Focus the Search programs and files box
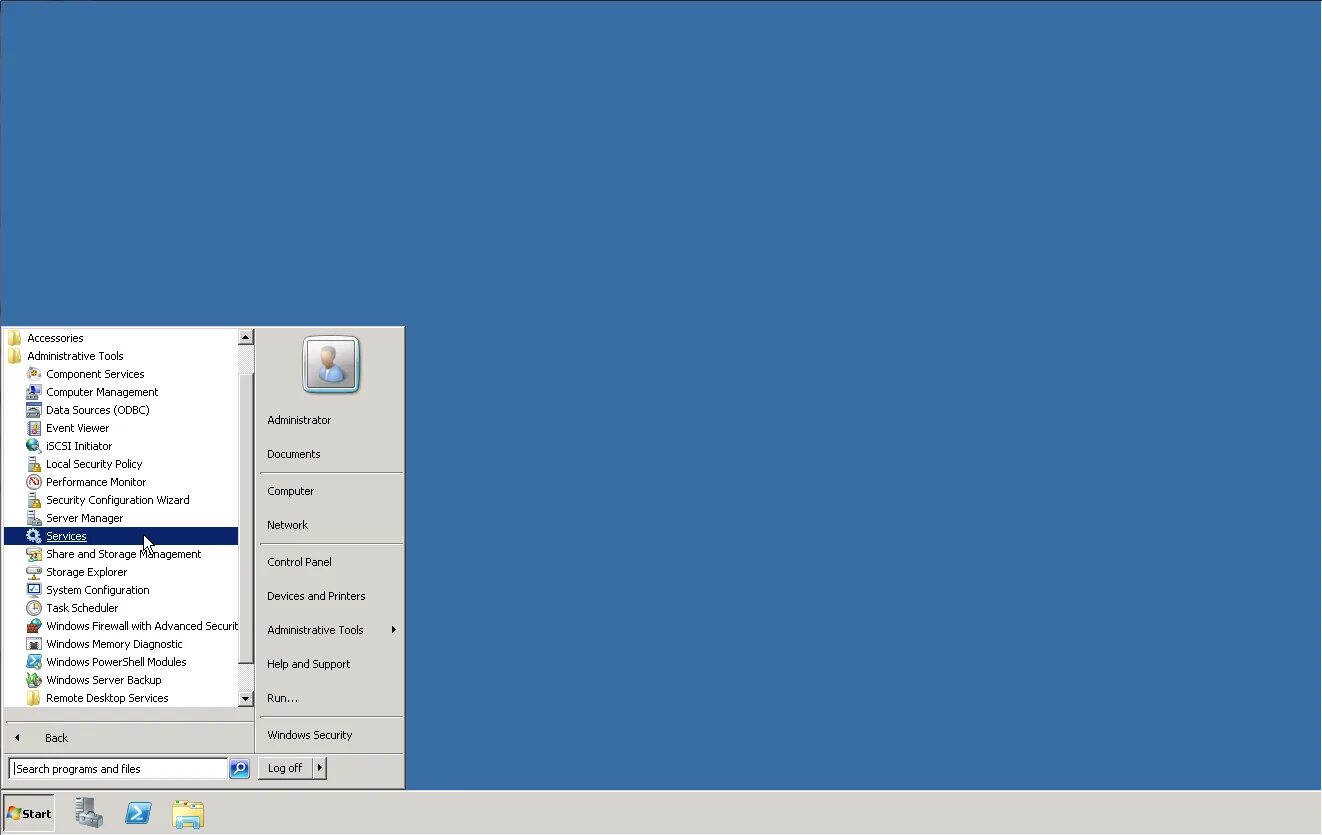Viewport: 1322px width, 835px height. coord(118,768)
